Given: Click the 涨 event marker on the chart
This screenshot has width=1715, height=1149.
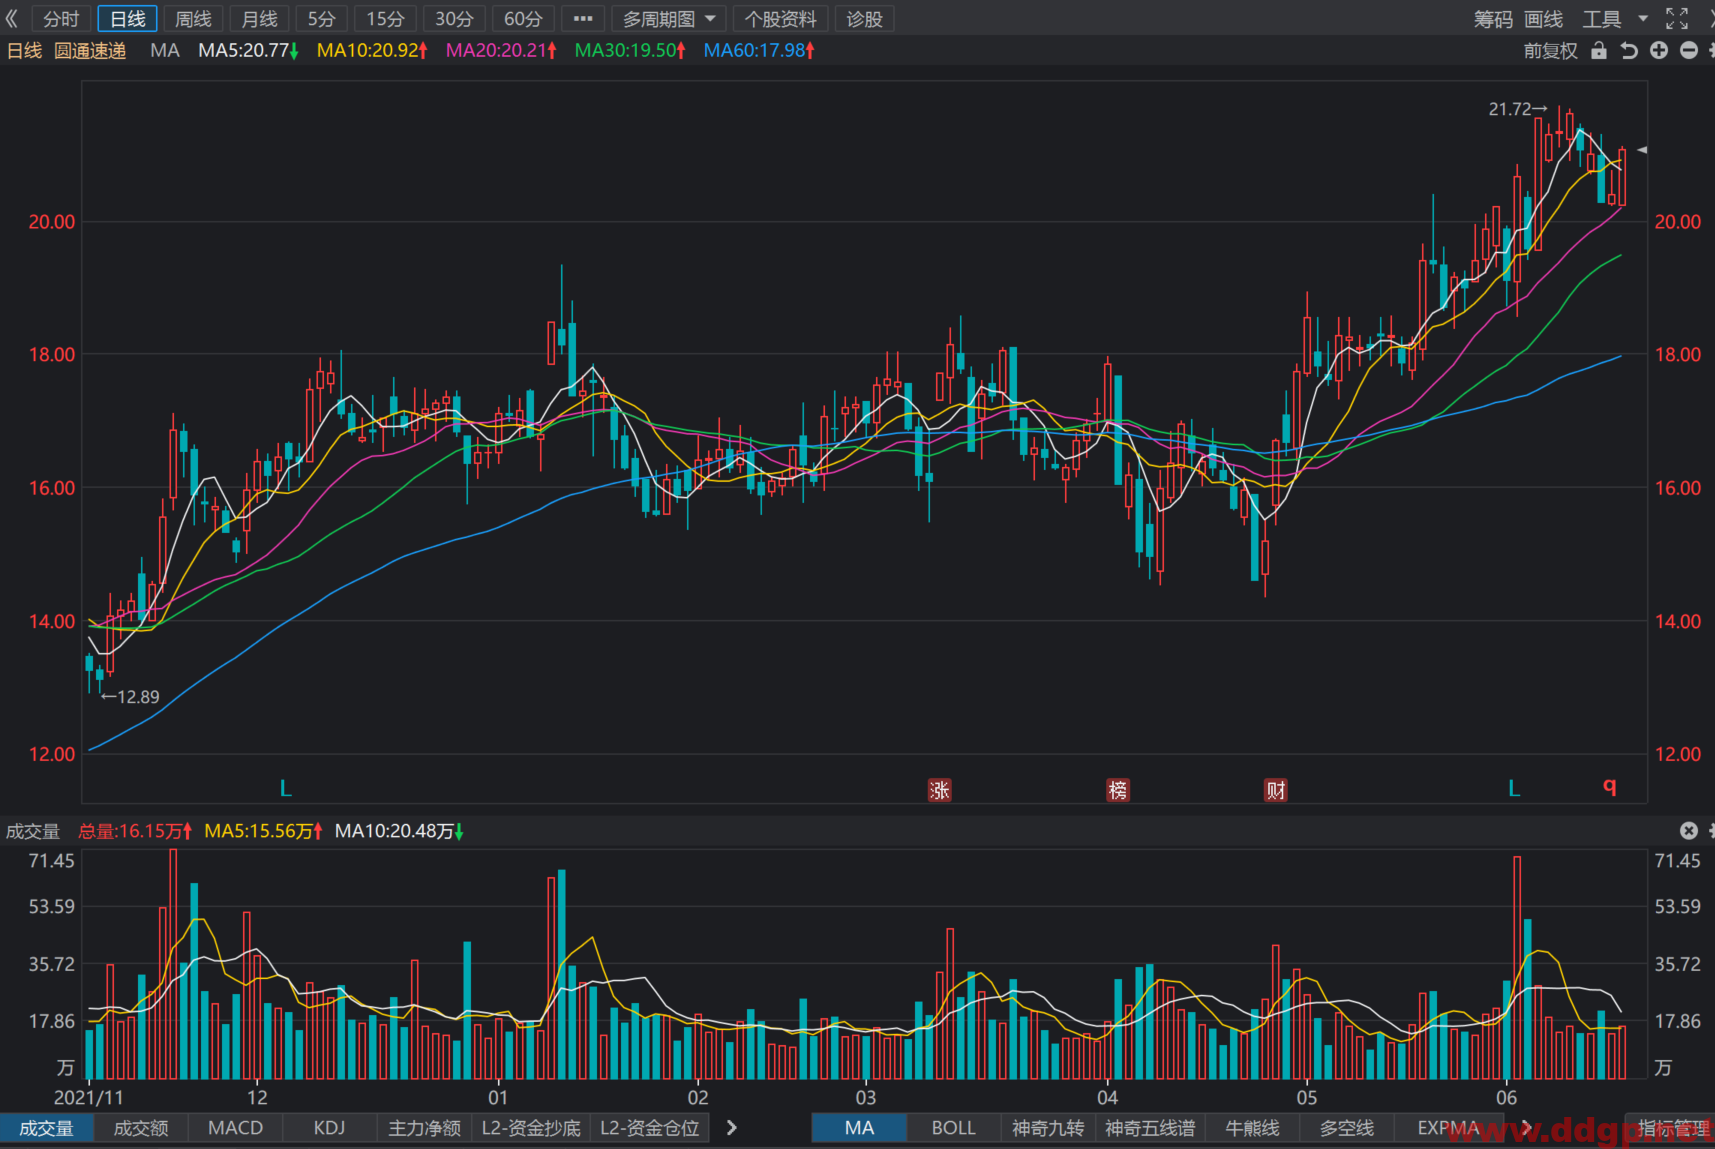Looking at the screenshot, I should (x=939, y=790).
